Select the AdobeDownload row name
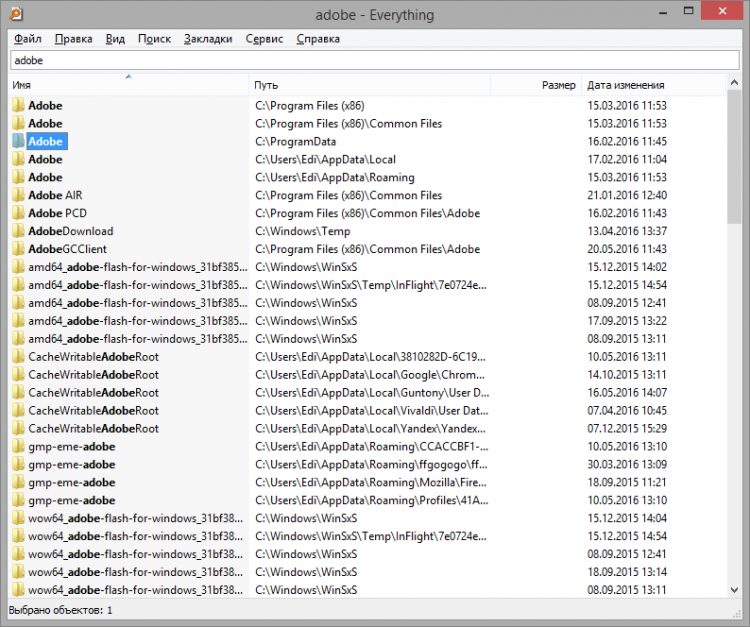 (71, 231)
